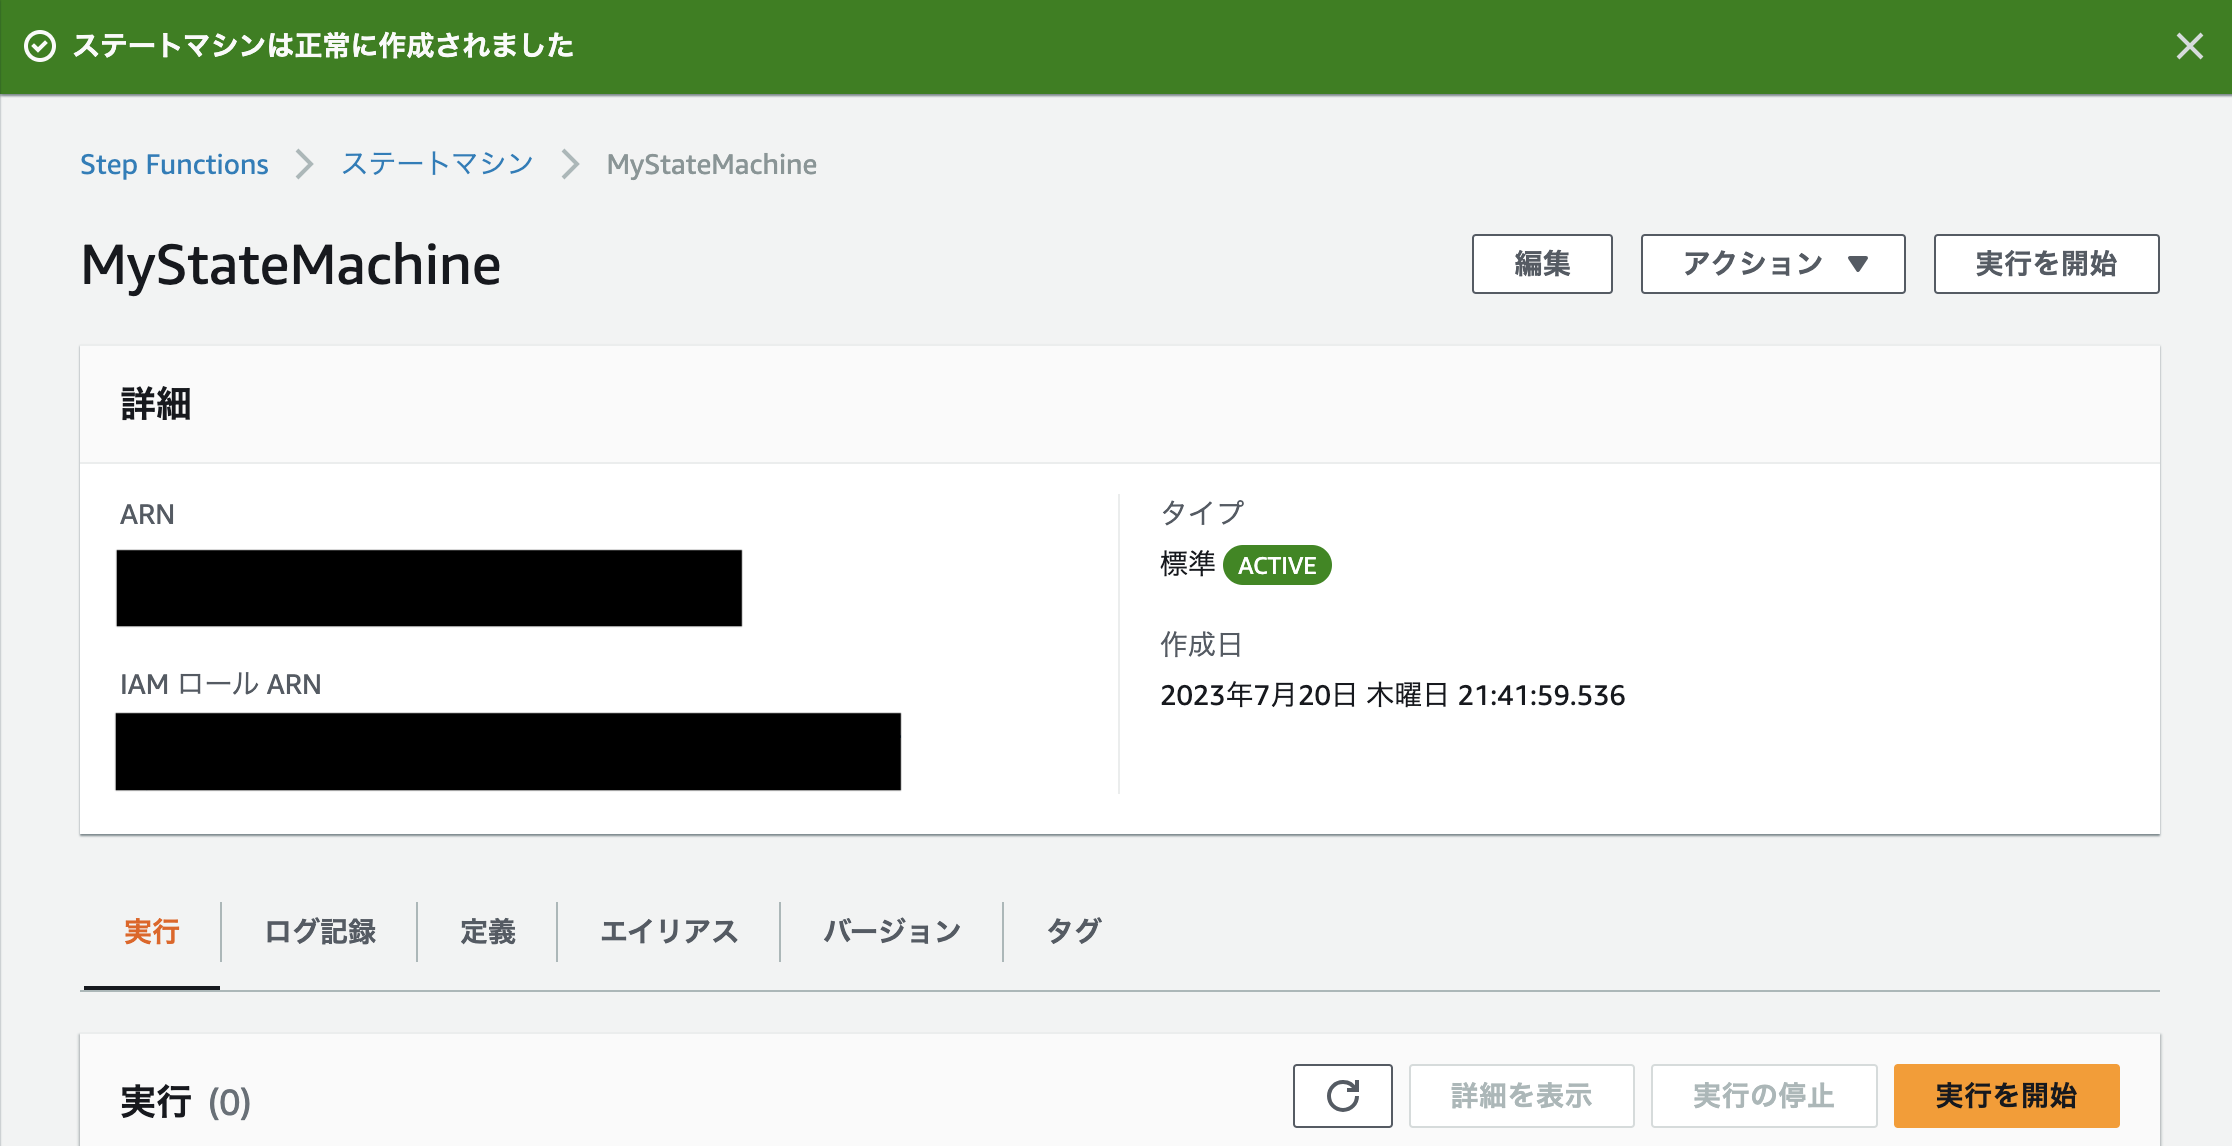Click the ACTIVE status badge
The height and width of the screenshot is (1146, 2232).
(x=1276, y=565)
